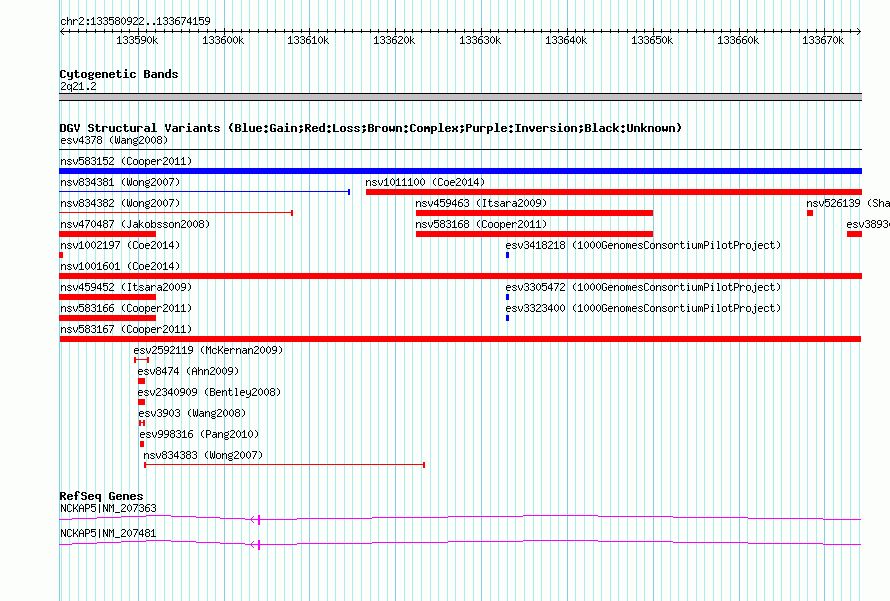Click the red bar under nsv583166

pos(107,318)
